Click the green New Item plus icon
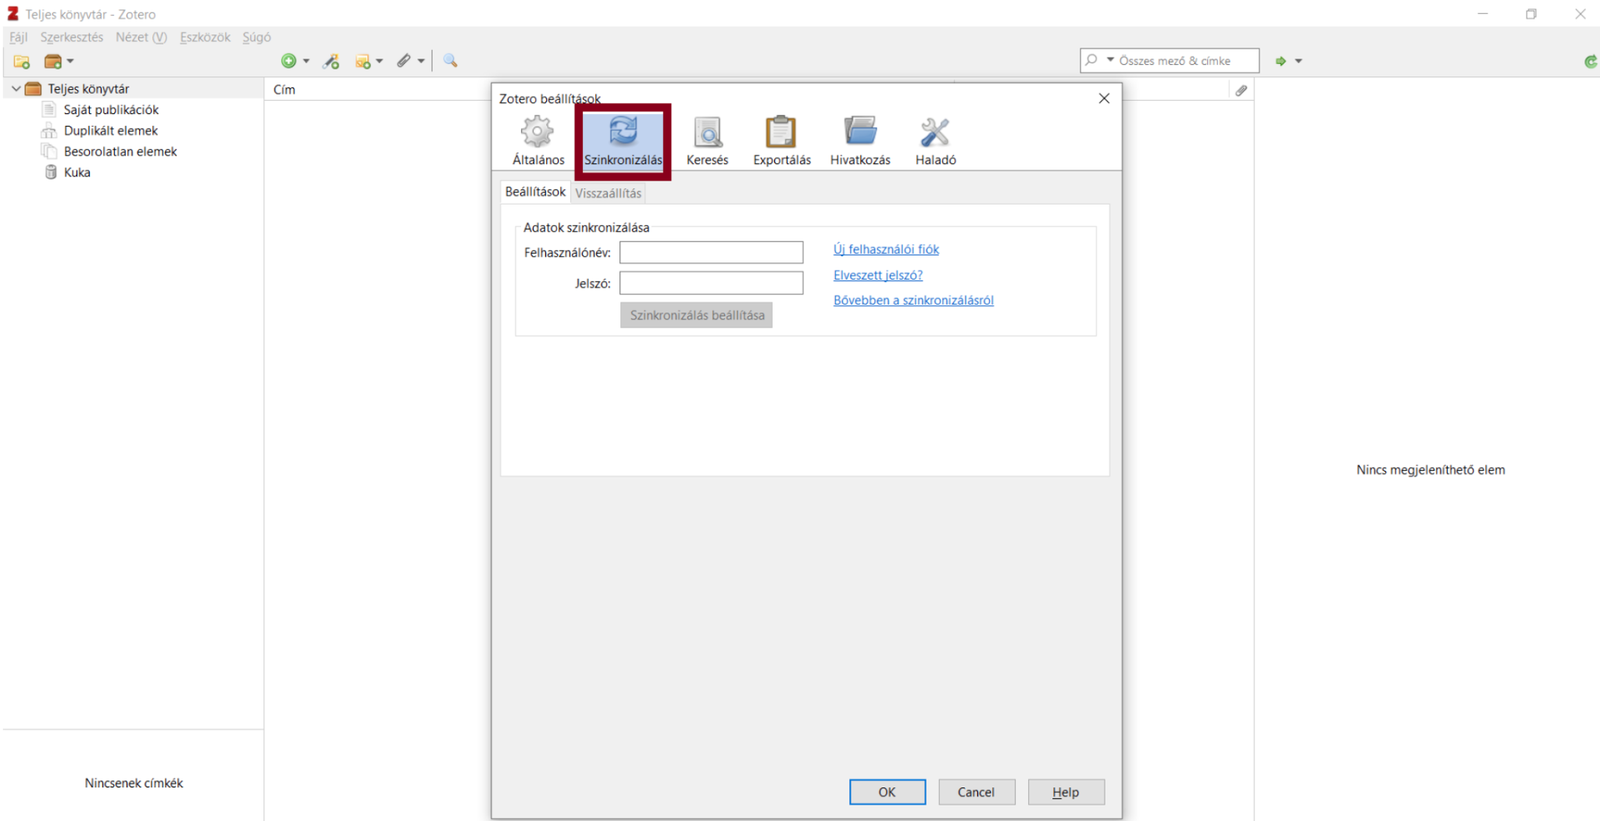The width and height of the screenshot is (1600, 821). (x=289, y=61)
